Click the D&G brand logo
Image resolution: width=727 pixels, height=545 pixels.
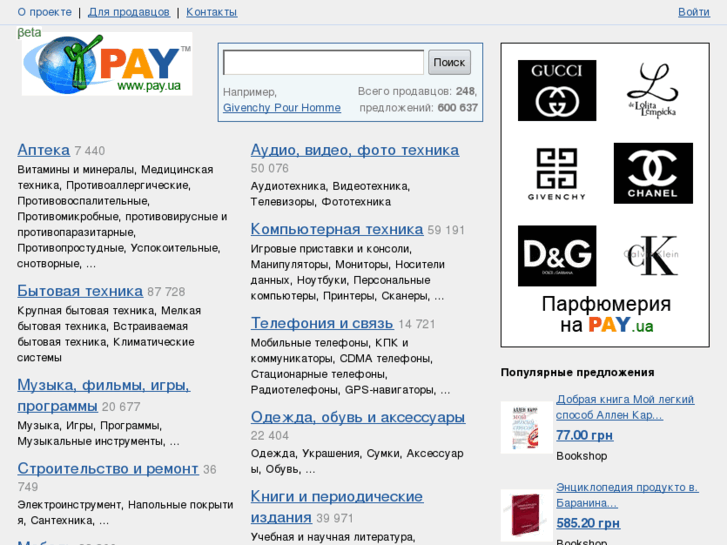coord(557,256)
